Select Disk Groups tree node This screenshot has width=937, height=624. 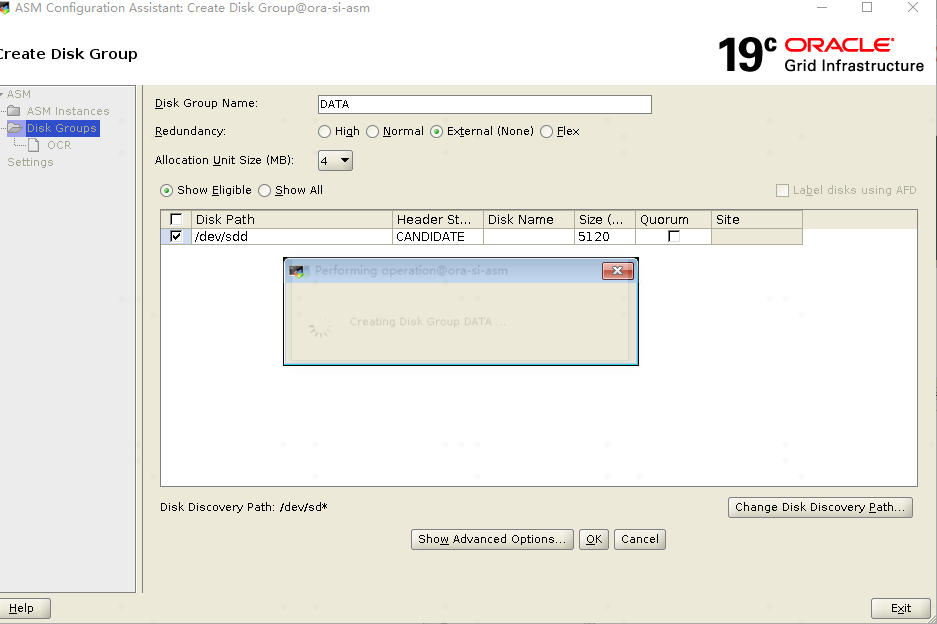click(x=62, y=128)
